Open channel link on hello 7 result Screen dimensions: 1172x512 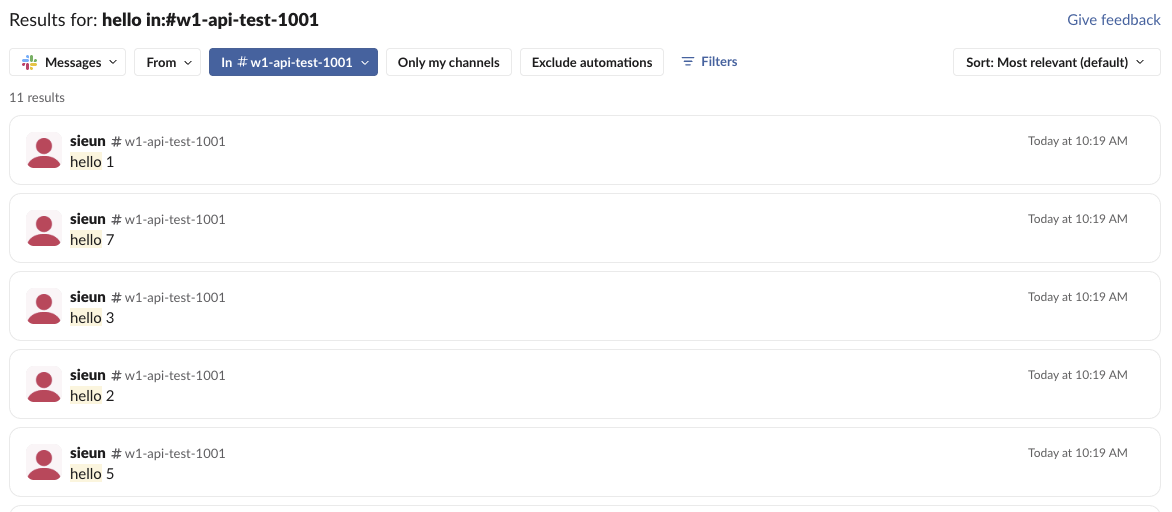pyautogui.click(x=168, y=219)
